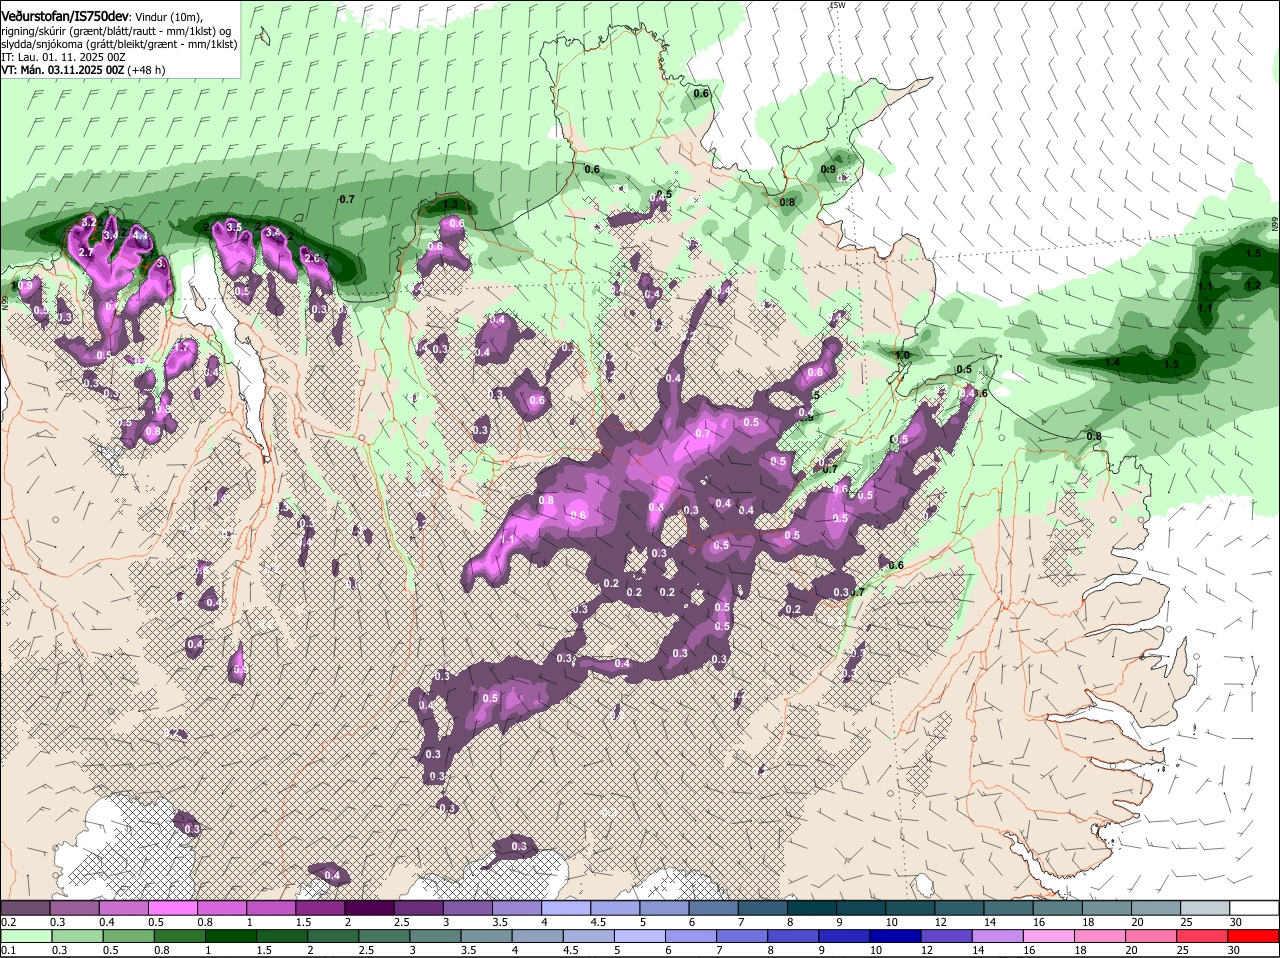Image resolution: width=1280 pixels, height=958 pixels.
Task: Select upper scale dark purple swatch starting at 2
Action: coord(369,907)
